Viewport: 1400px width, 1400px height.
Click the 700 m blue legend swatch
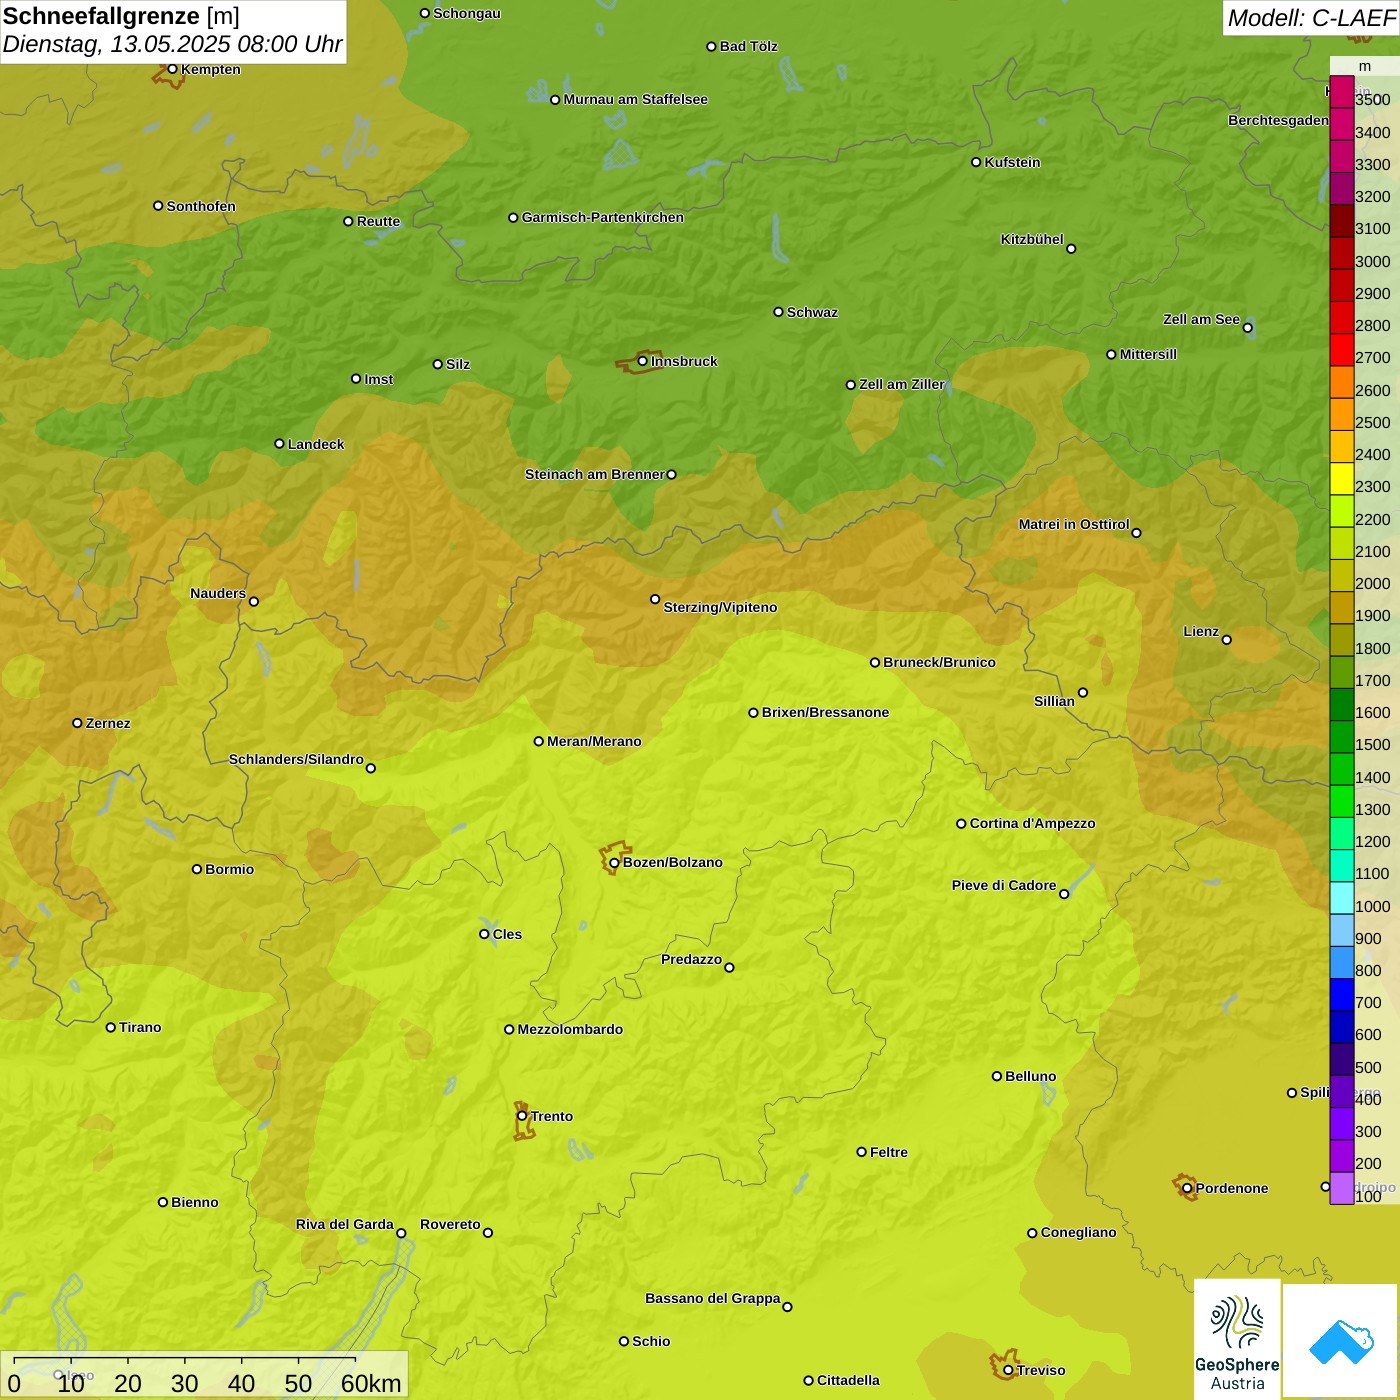point(1341,995)
